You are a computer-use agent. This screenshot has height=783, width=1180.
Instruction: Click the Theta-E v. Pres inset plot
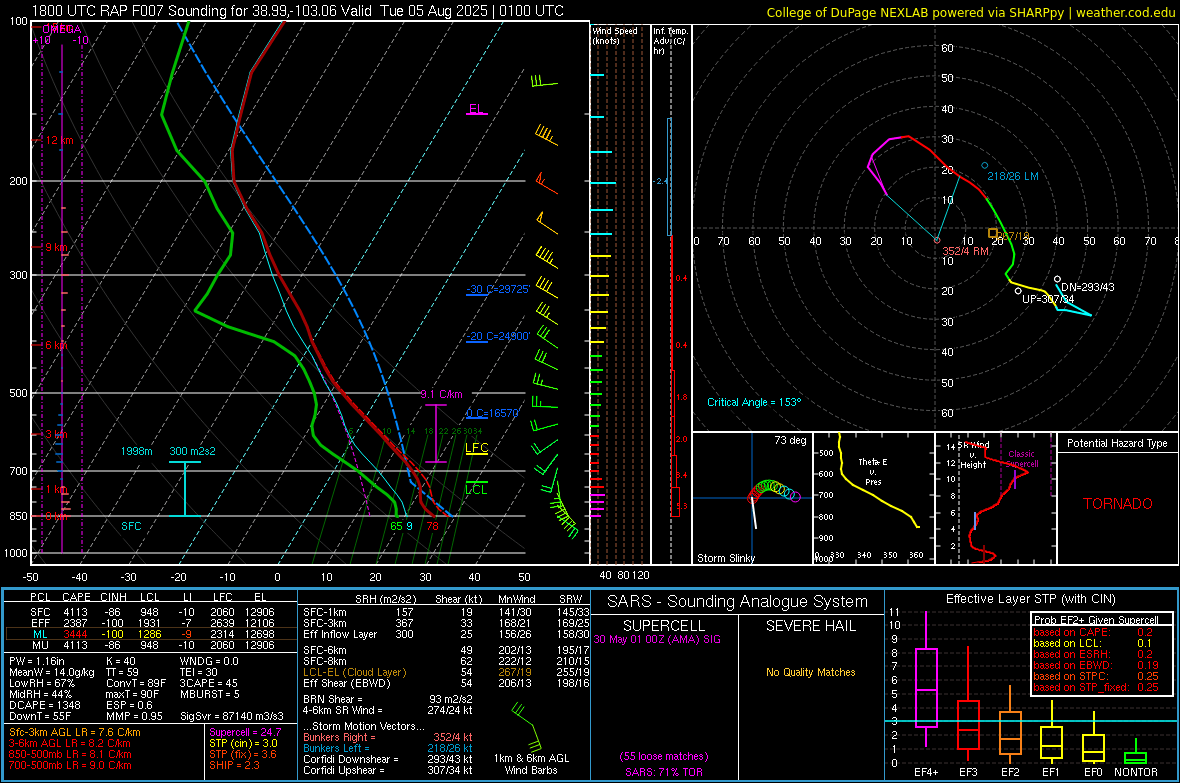pos(873,498)
